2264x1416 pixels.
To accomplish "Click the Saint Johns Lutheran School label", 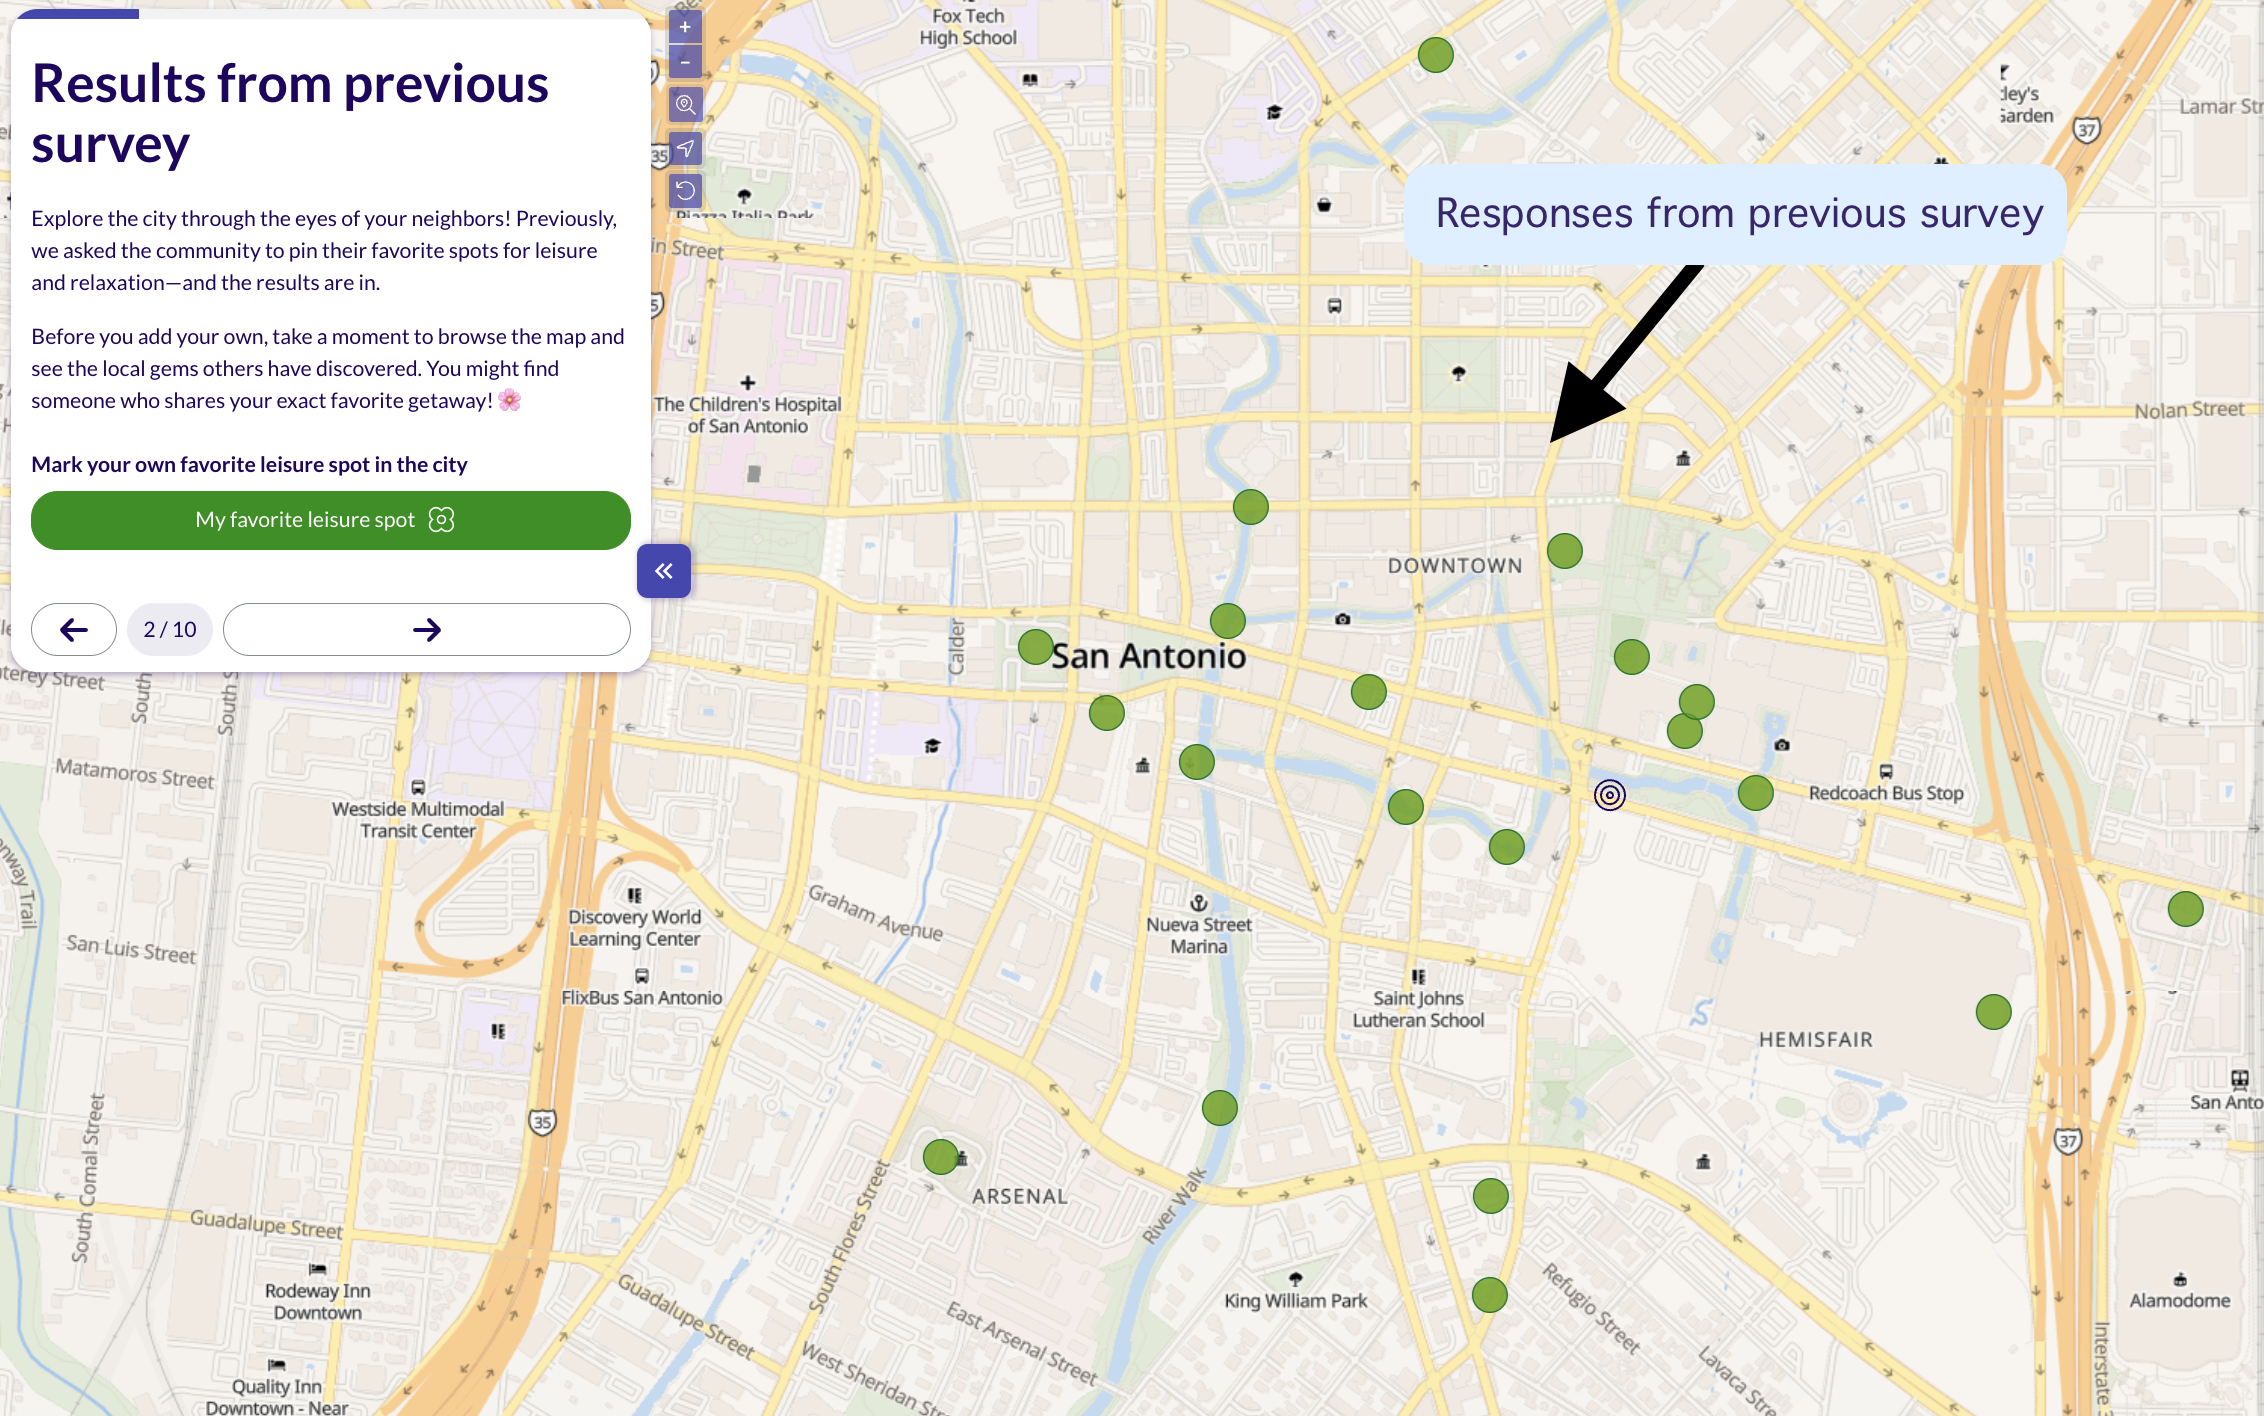I will click(1419, 1009).
